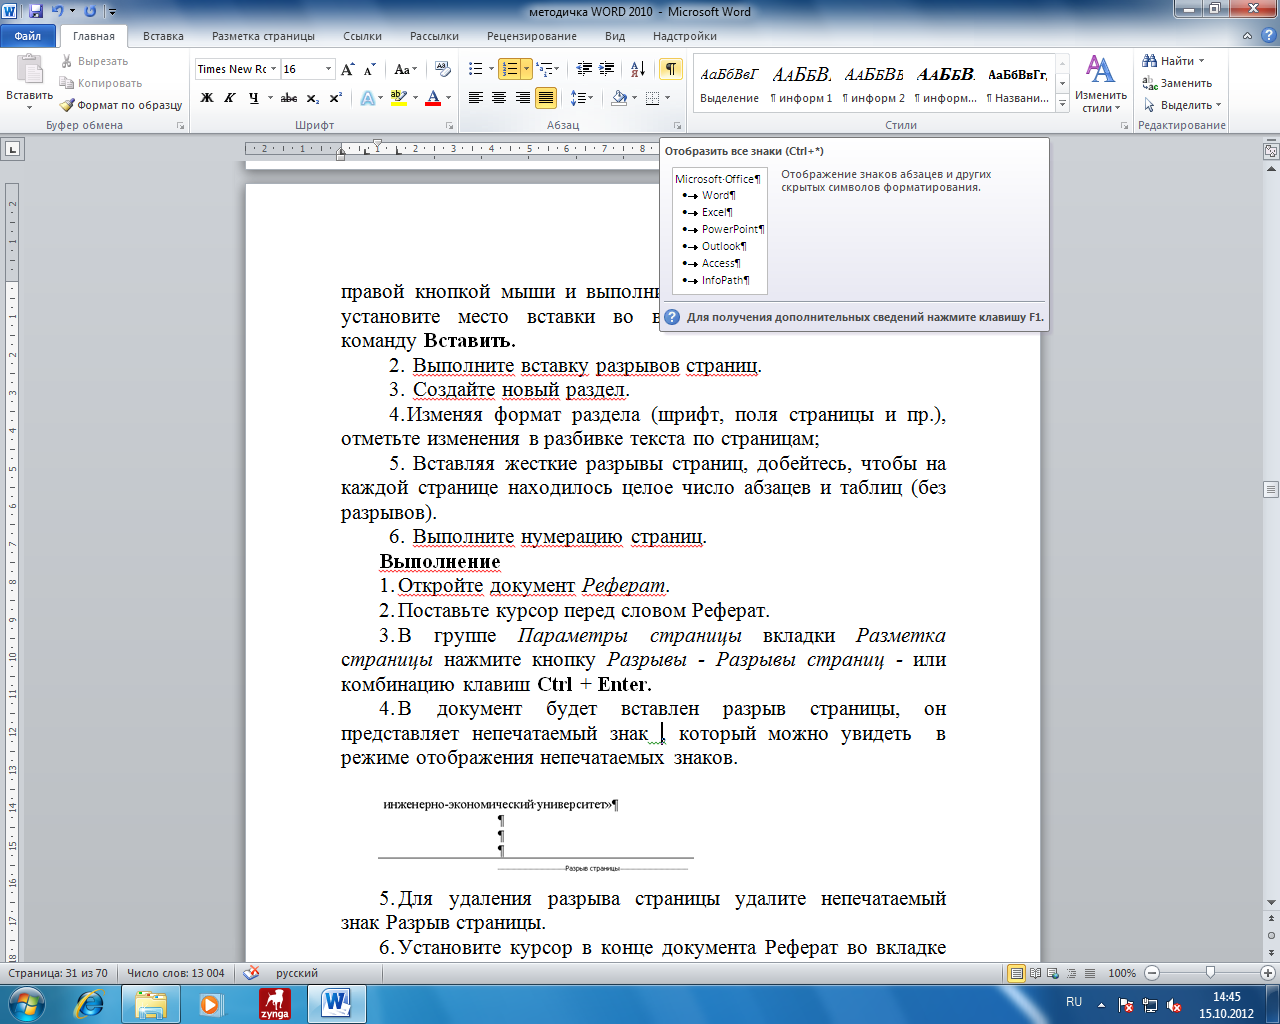The image size is (1280, 1024).
Task: Click the volume speaker tray icon
Action: 1174,1004
